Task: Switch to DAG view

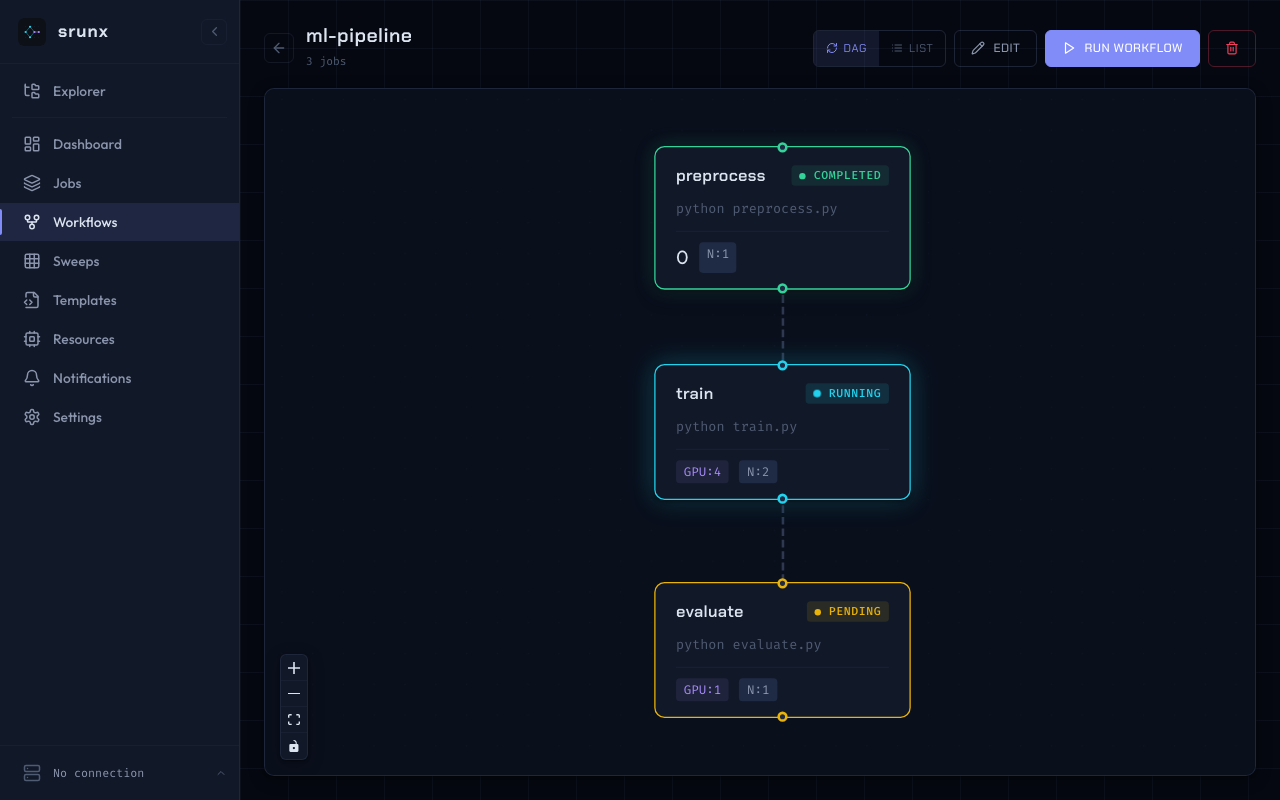Action: coord(846,48)
